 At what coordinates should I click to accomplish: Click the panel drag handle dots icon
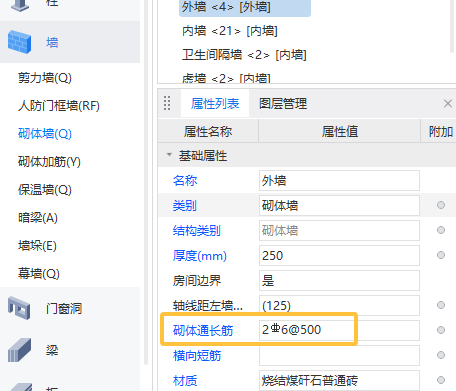(x=167, y=103)
